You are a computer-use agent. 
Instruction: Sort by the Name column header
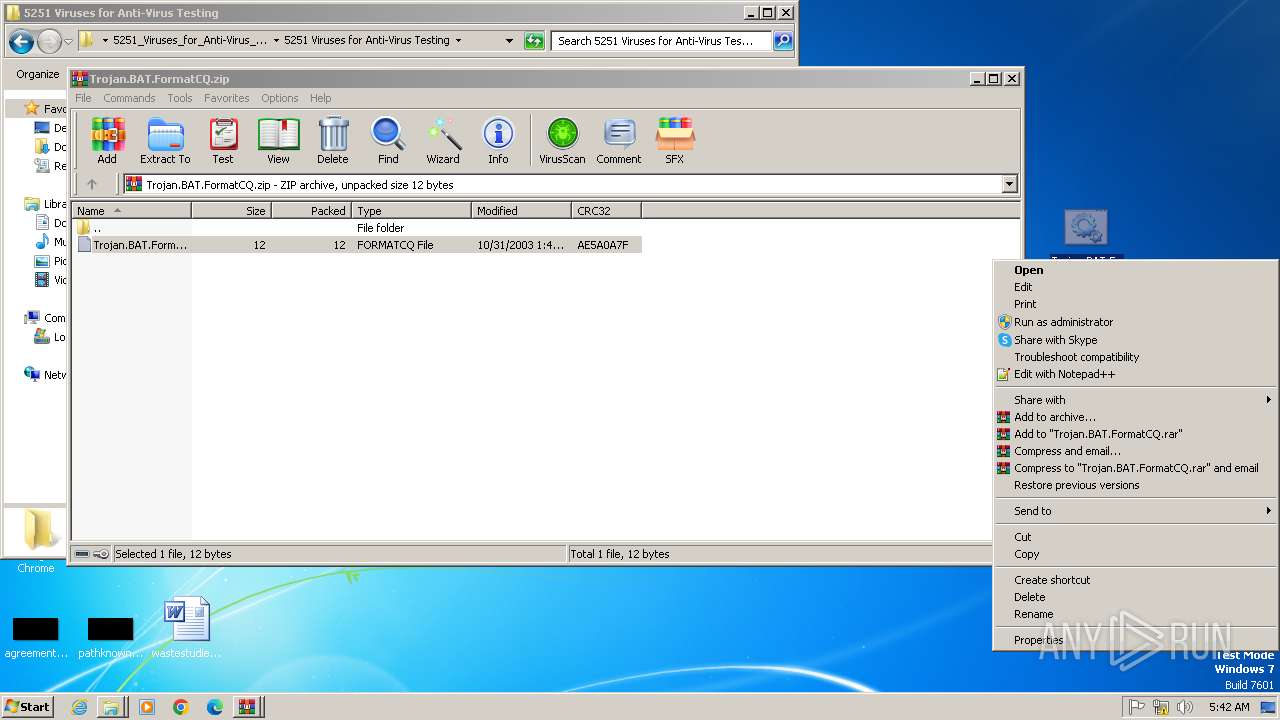click(131, 211)
